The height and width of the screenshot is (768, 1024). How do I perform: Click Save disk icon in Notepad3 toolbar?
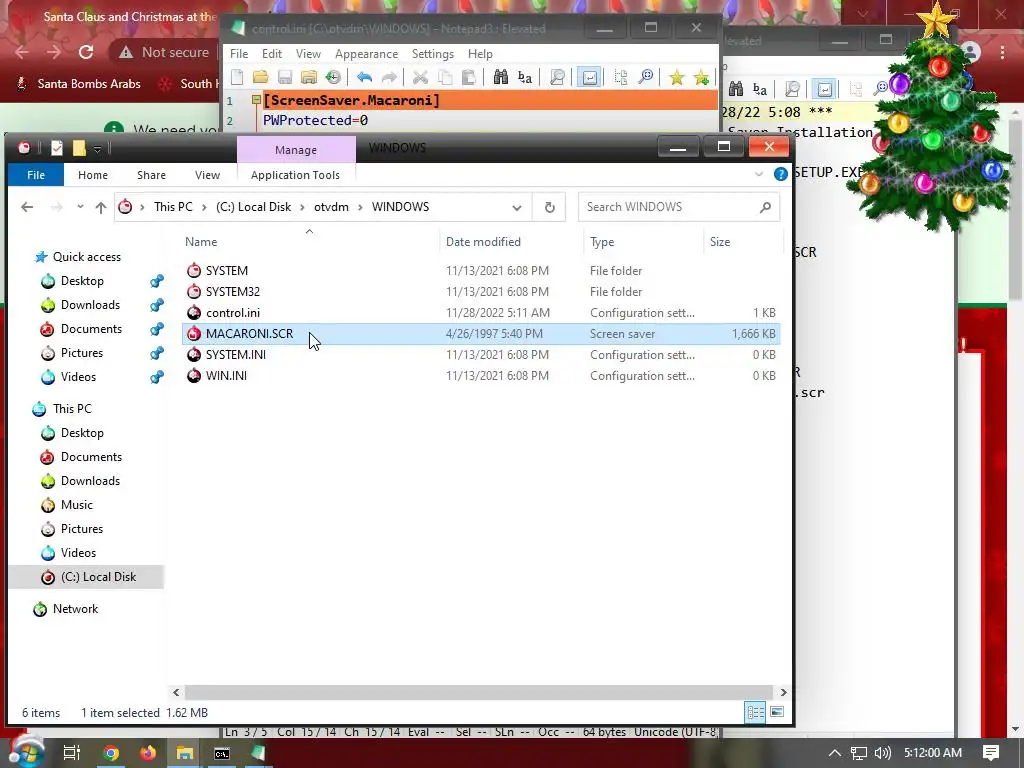[285, 77]
